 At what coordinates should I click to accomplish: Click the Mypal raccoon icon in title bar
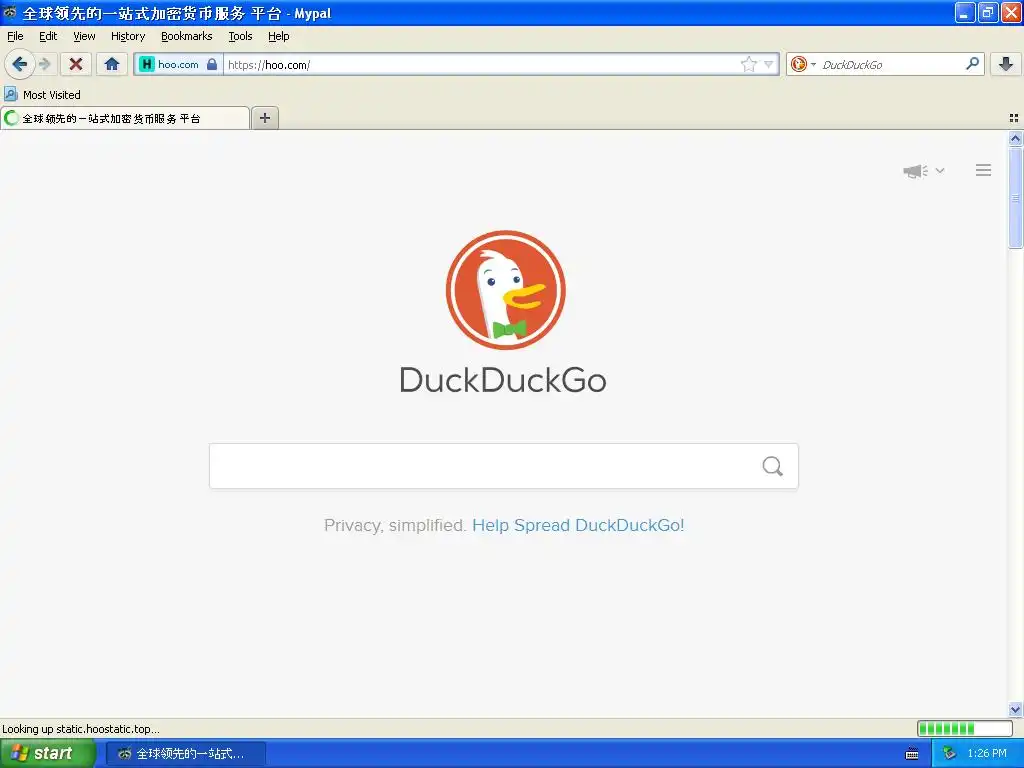[10, 12]
